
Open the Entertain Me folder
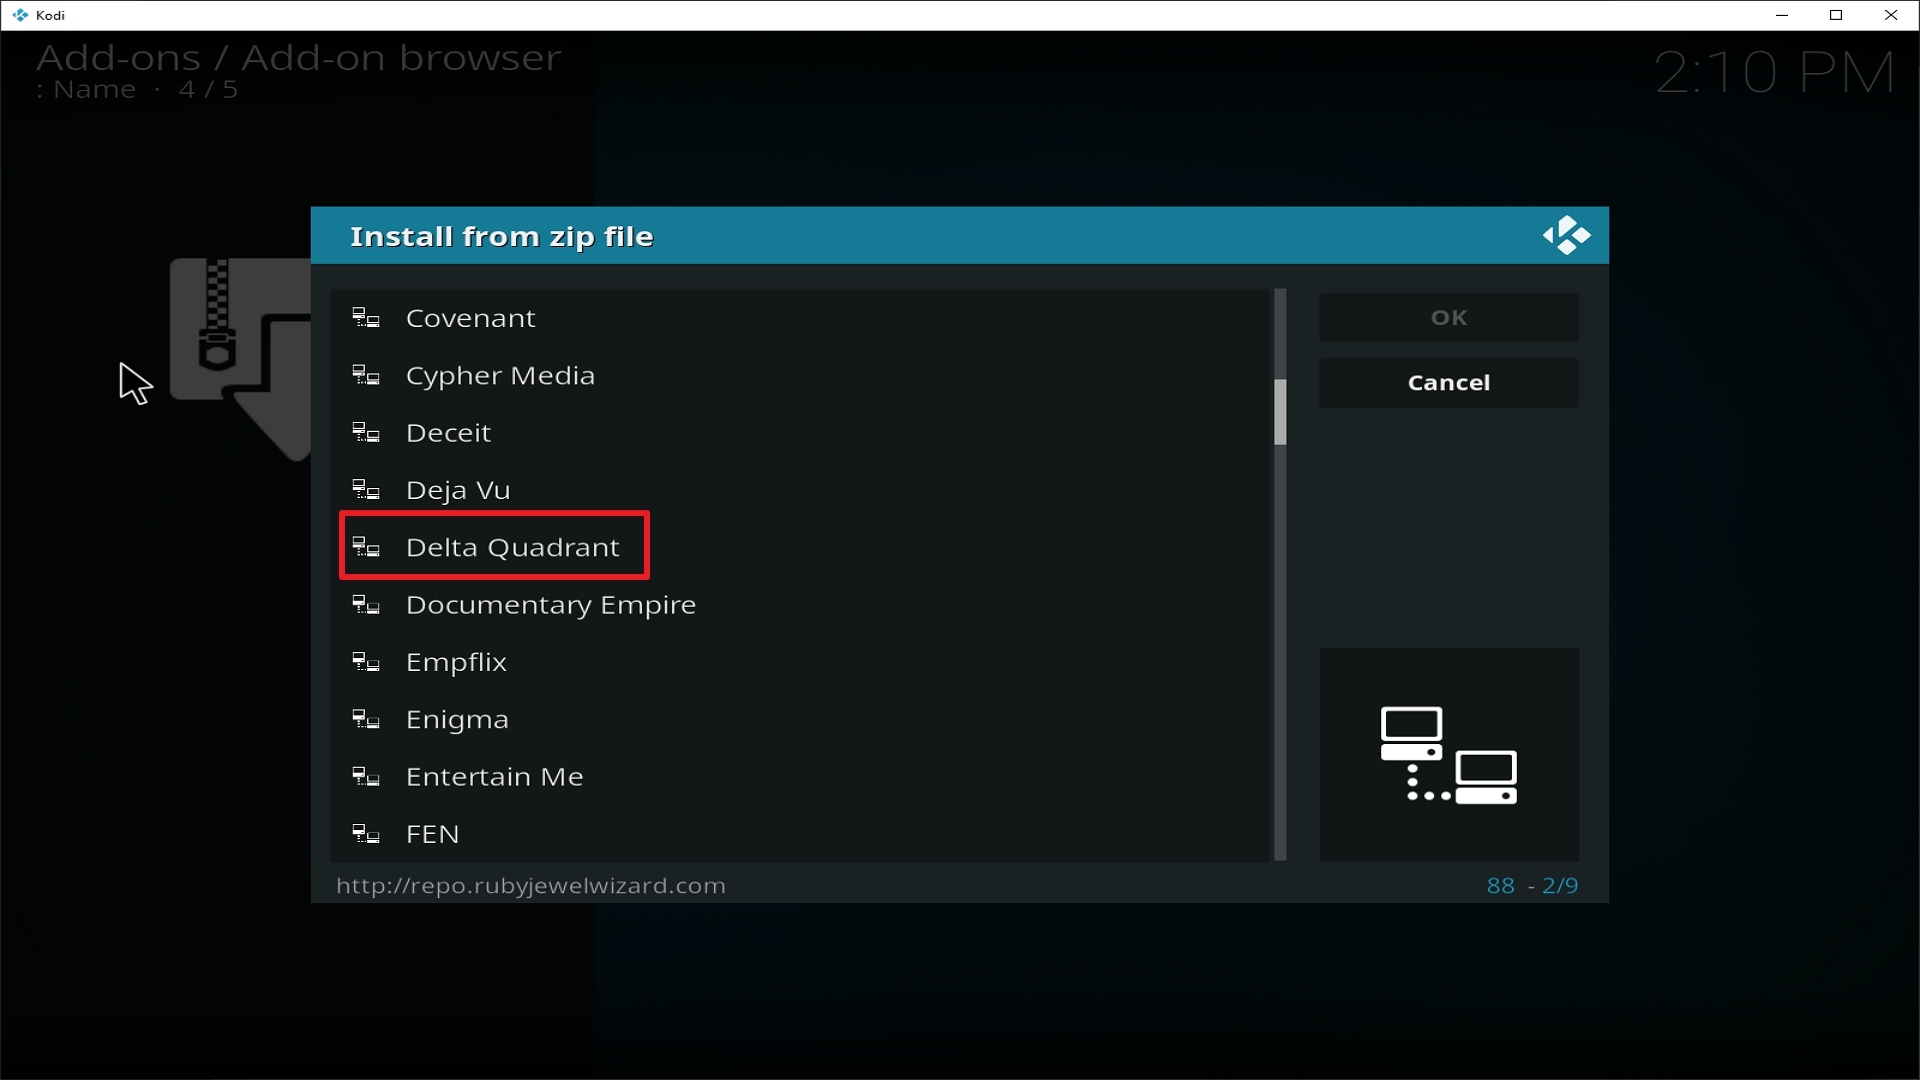[800, 777]
